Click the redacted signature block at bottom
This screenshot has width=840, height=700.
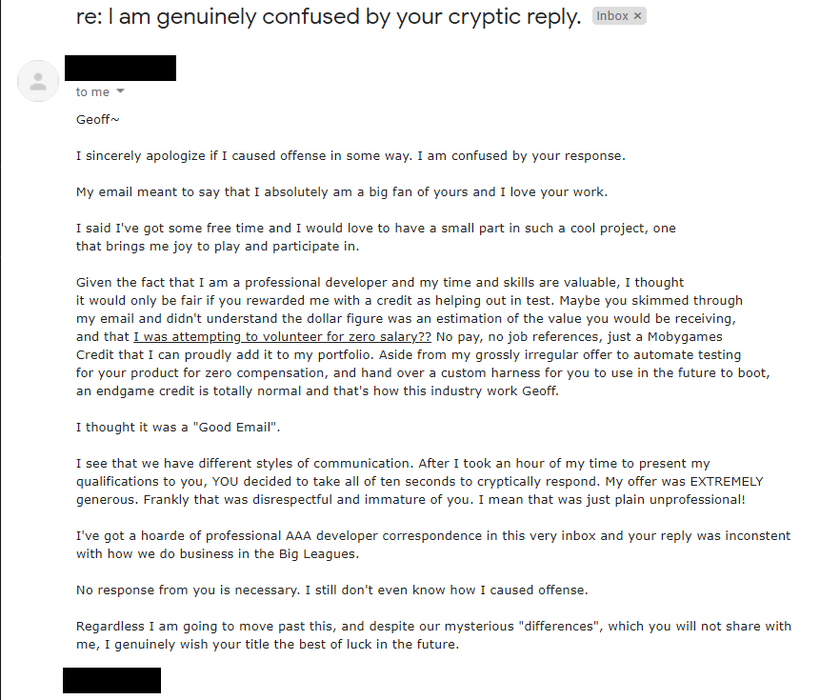pyautogui.click(x=112, y=680)
